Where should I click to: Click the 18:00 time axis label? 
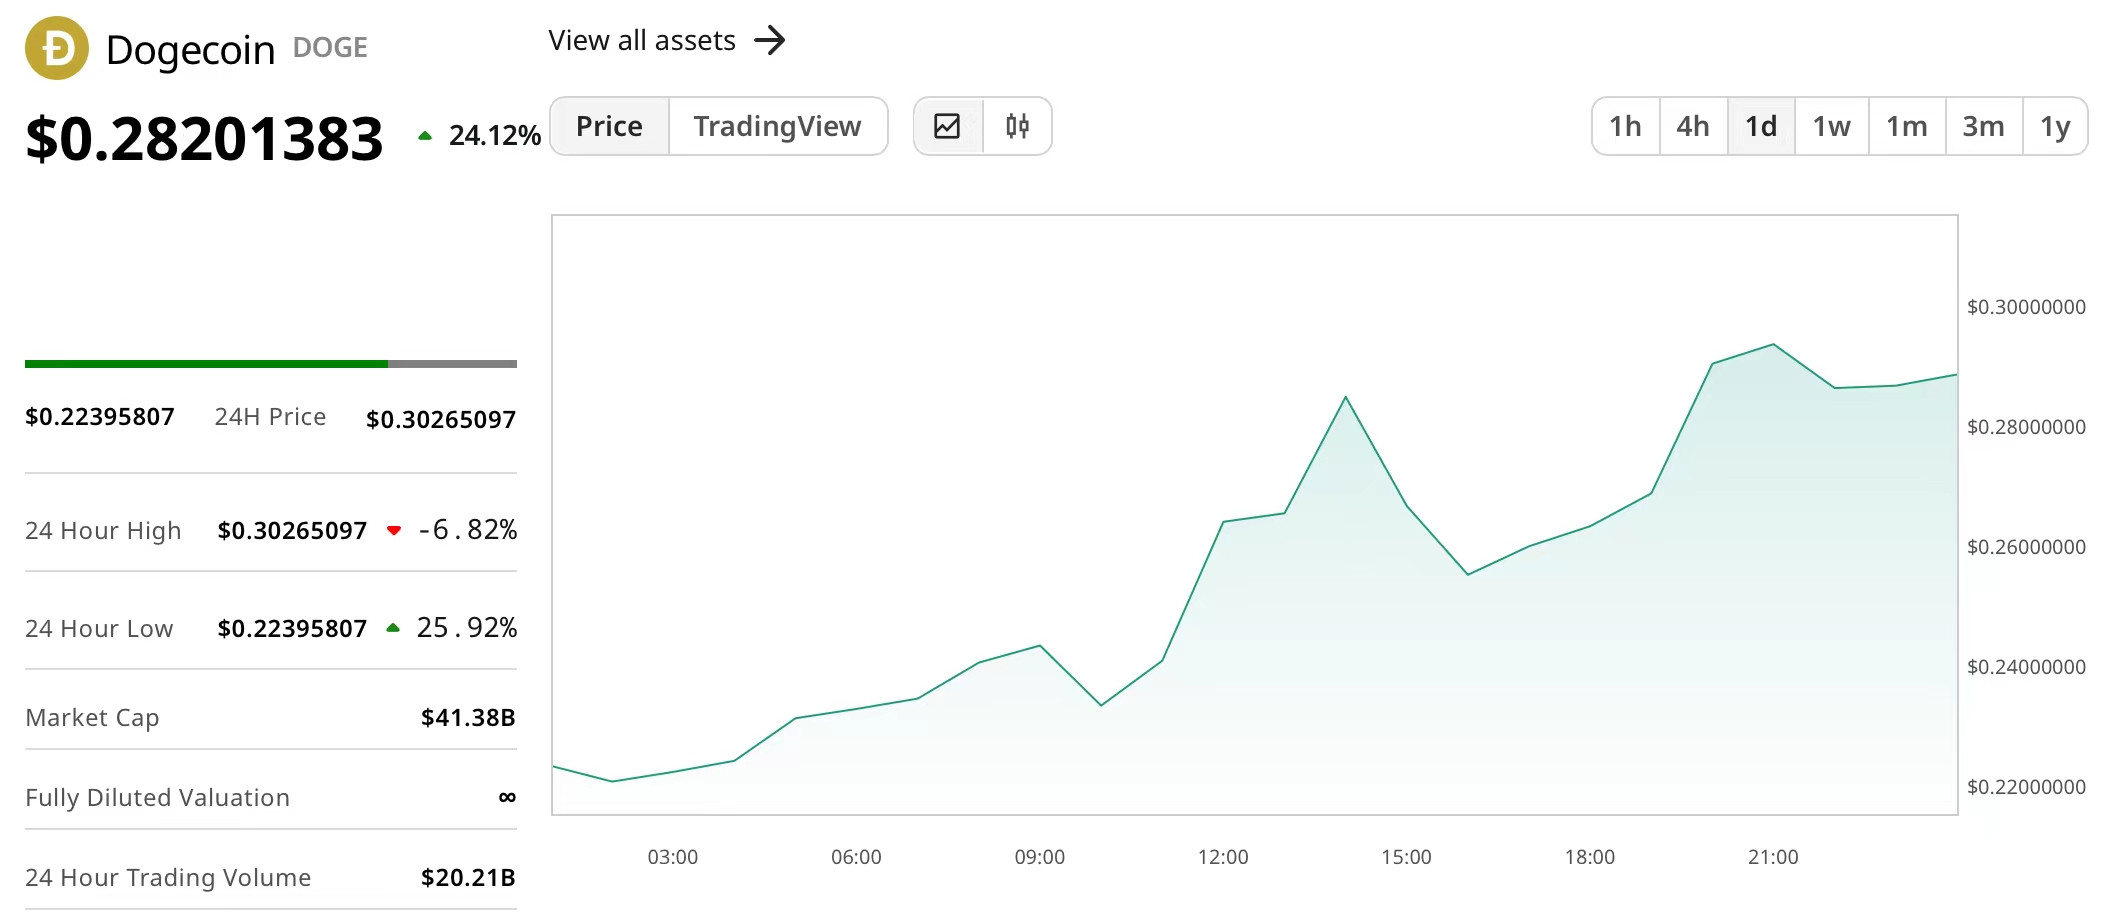tap(1590, 857)
